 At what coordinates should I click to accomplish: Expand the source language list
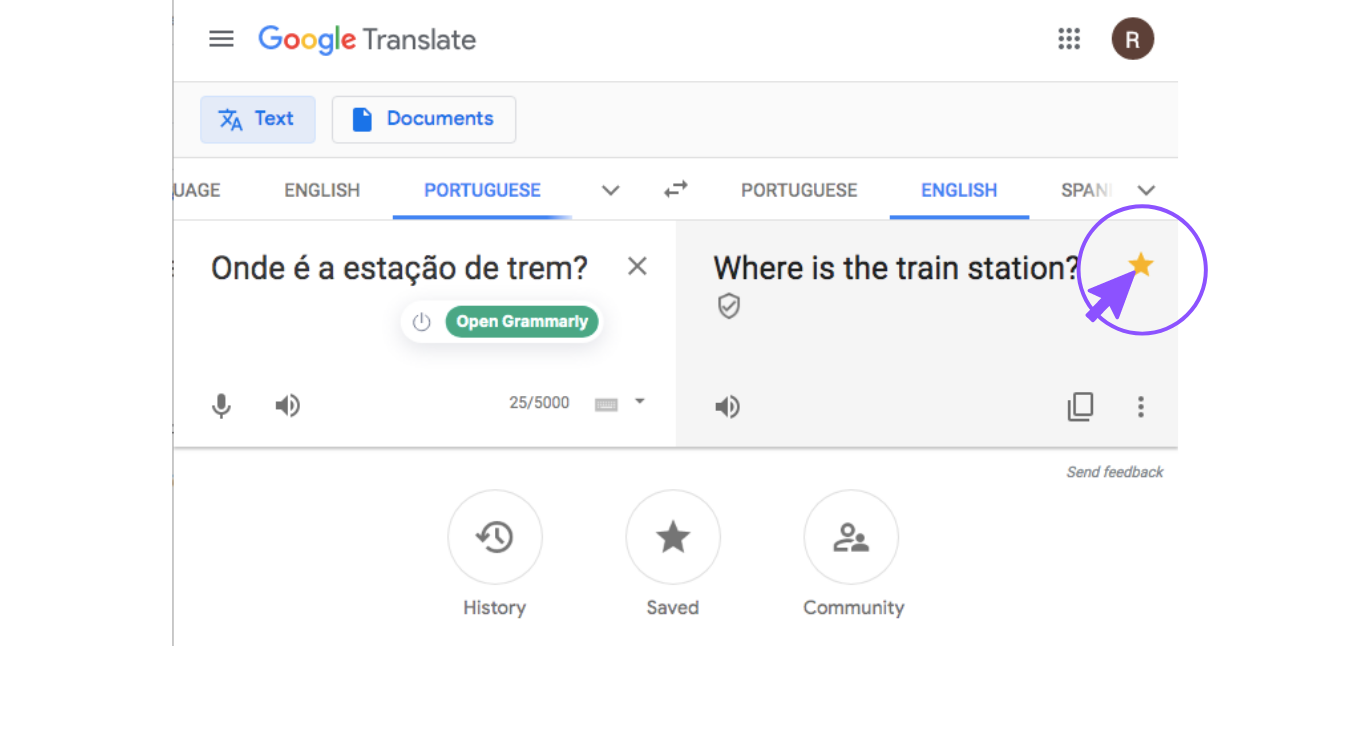(x=610, y=190)
